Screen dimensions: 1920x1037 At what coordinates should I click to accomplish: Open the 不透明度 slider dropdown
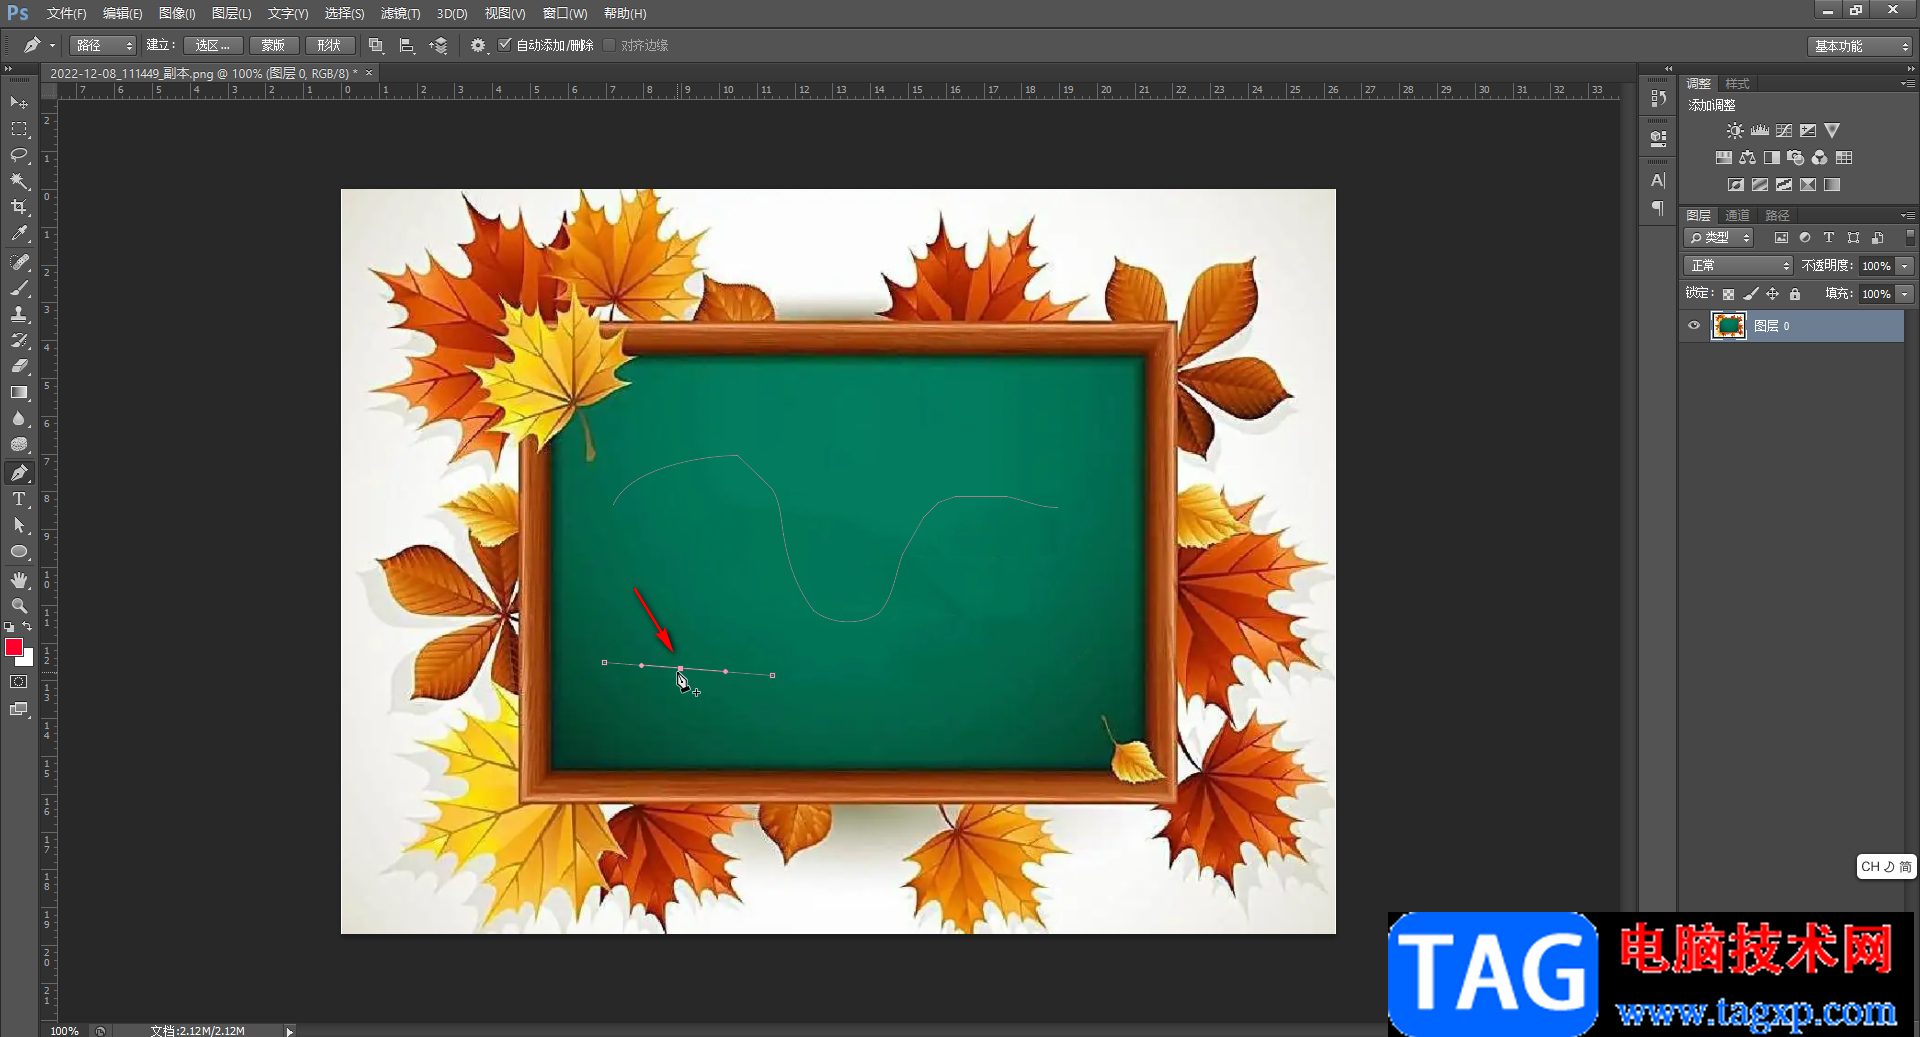1905,266
